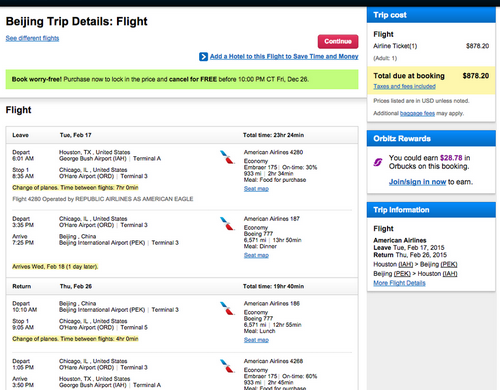This screenshot has width=500, height=390.
Task: Open the Taxes and fees included link
Action: (x=404, y=86)
